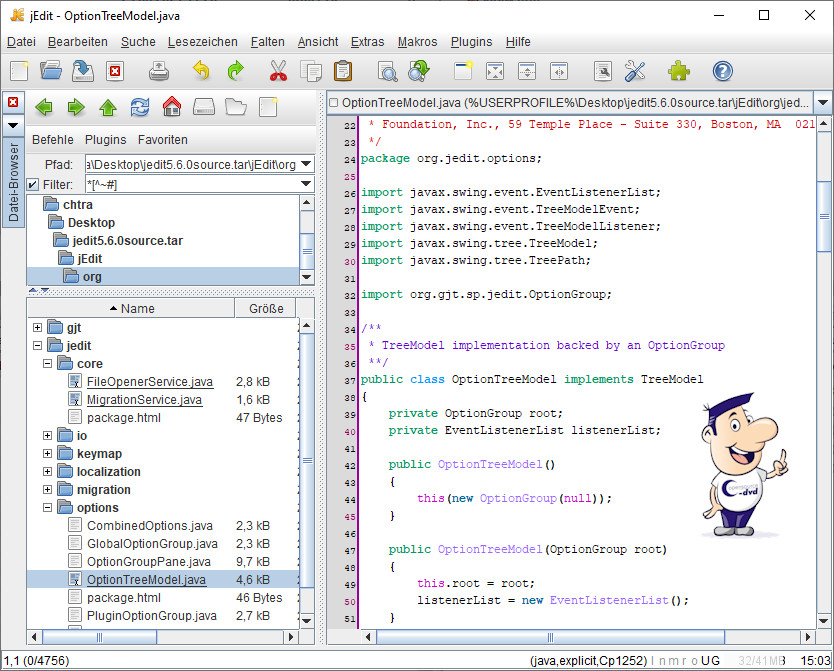The image size is (834, 671).
Task: Expand the gjt folder in the tree
Action: pos(38,328)
